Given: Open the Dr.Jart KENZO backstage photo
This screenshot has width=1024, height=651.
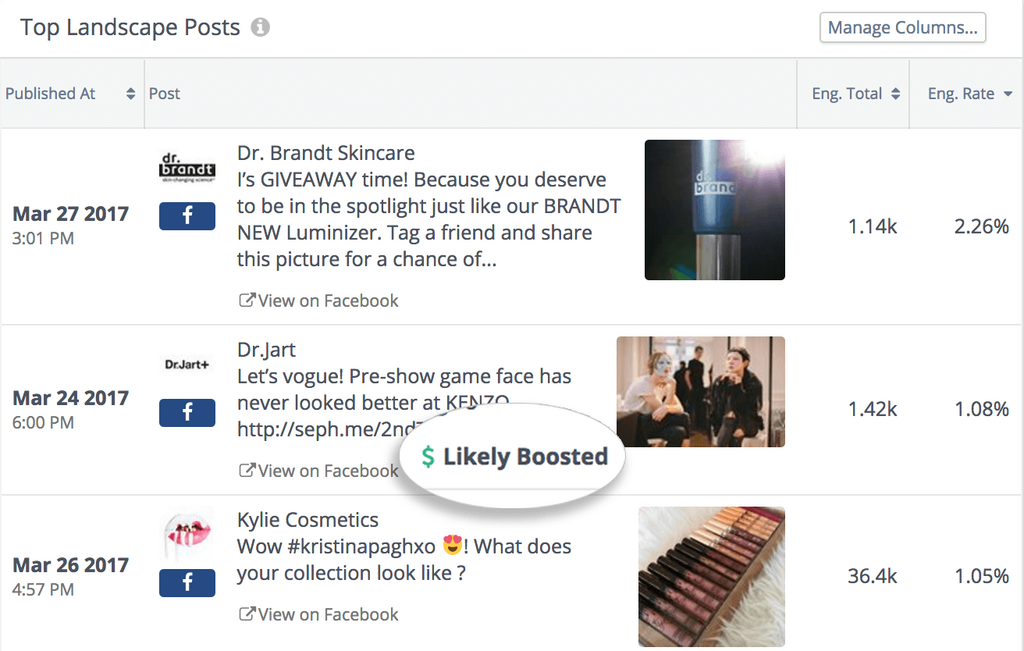Looking at the screenshot, I should 700,390.
